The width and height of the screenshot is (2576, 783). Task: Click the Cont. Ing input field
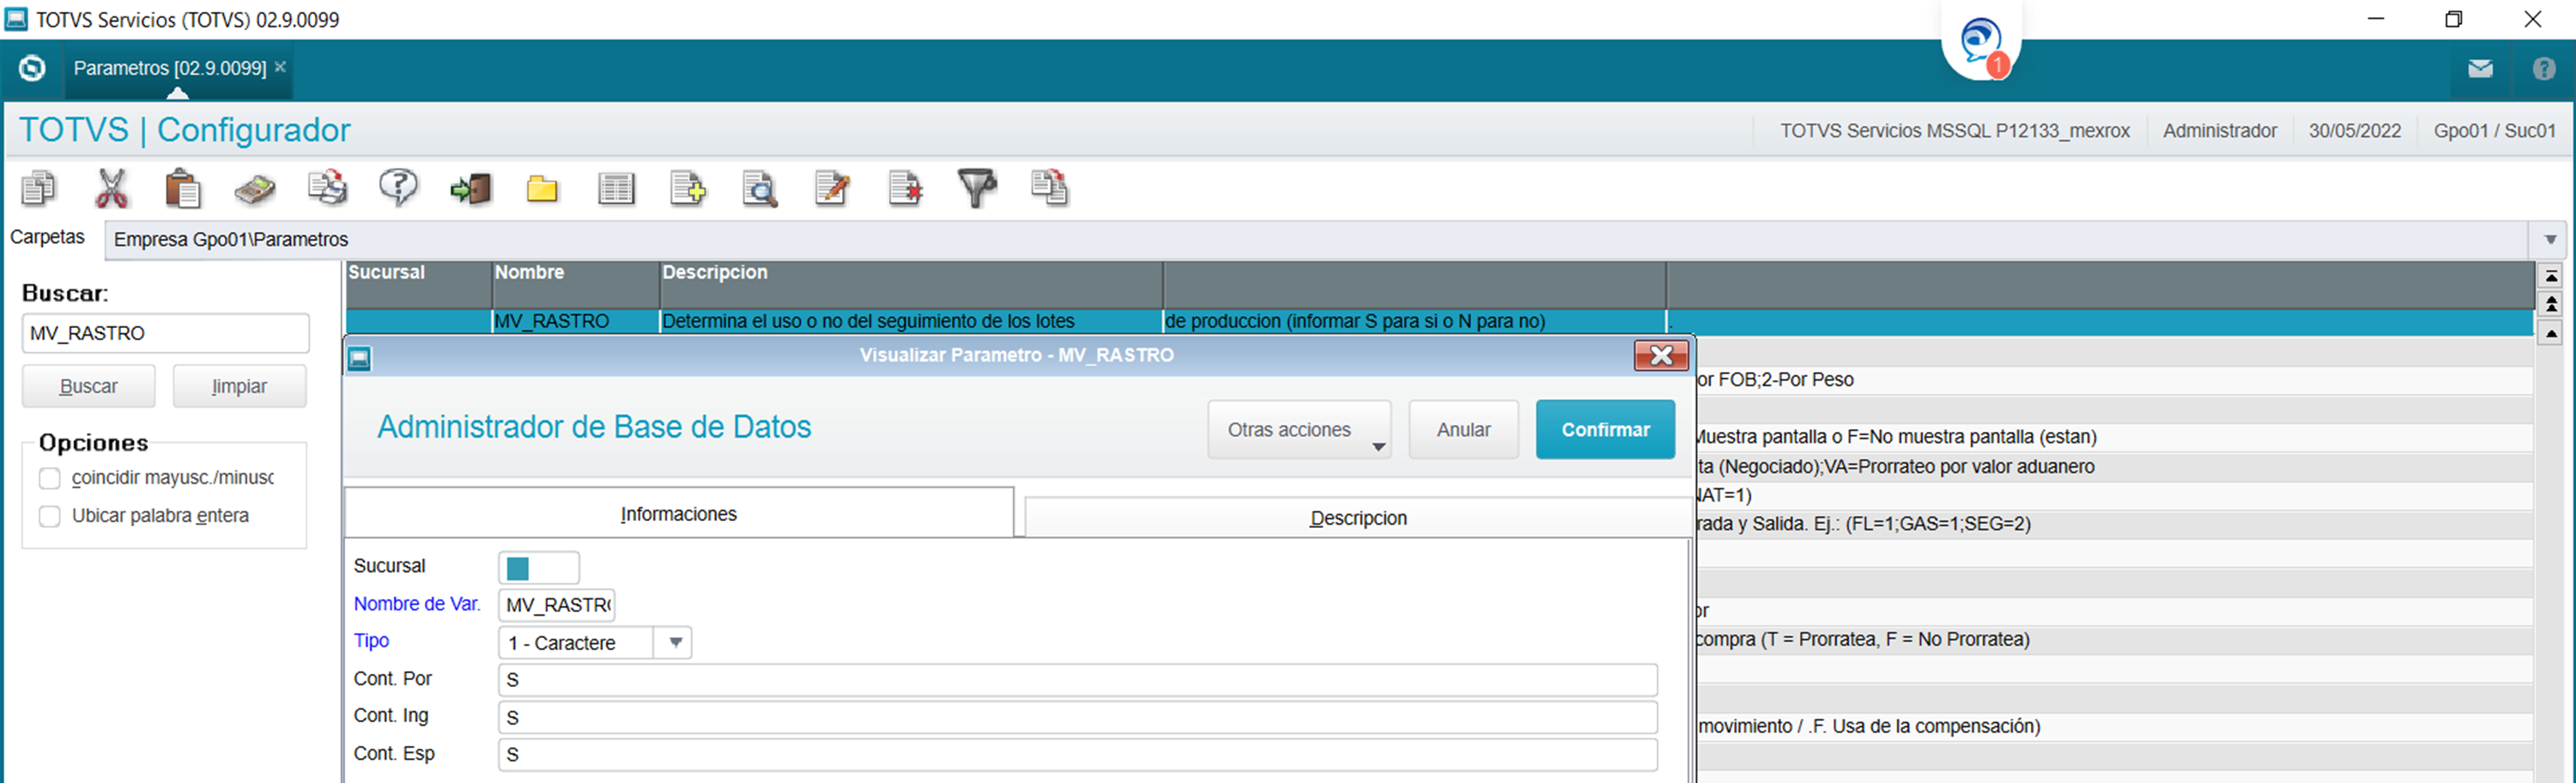click(x=1078, y=717)
